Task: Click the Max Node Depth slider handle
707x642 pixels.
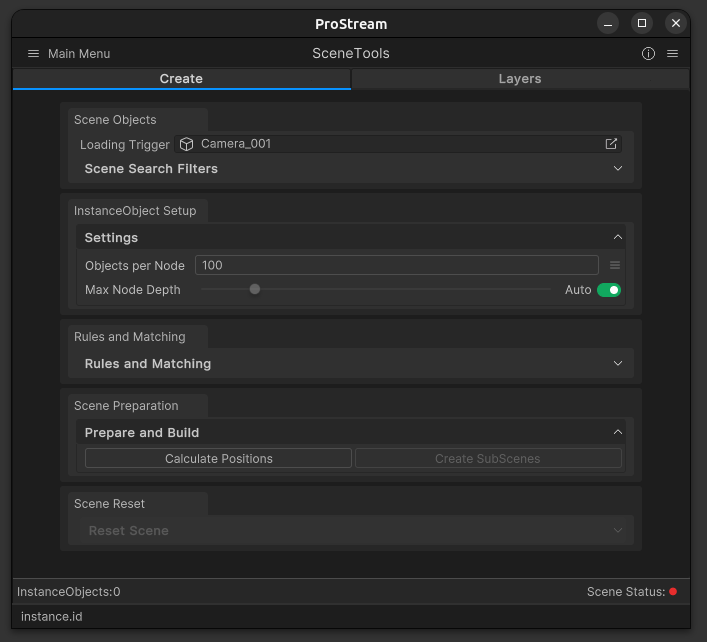Action: [255, 289]
